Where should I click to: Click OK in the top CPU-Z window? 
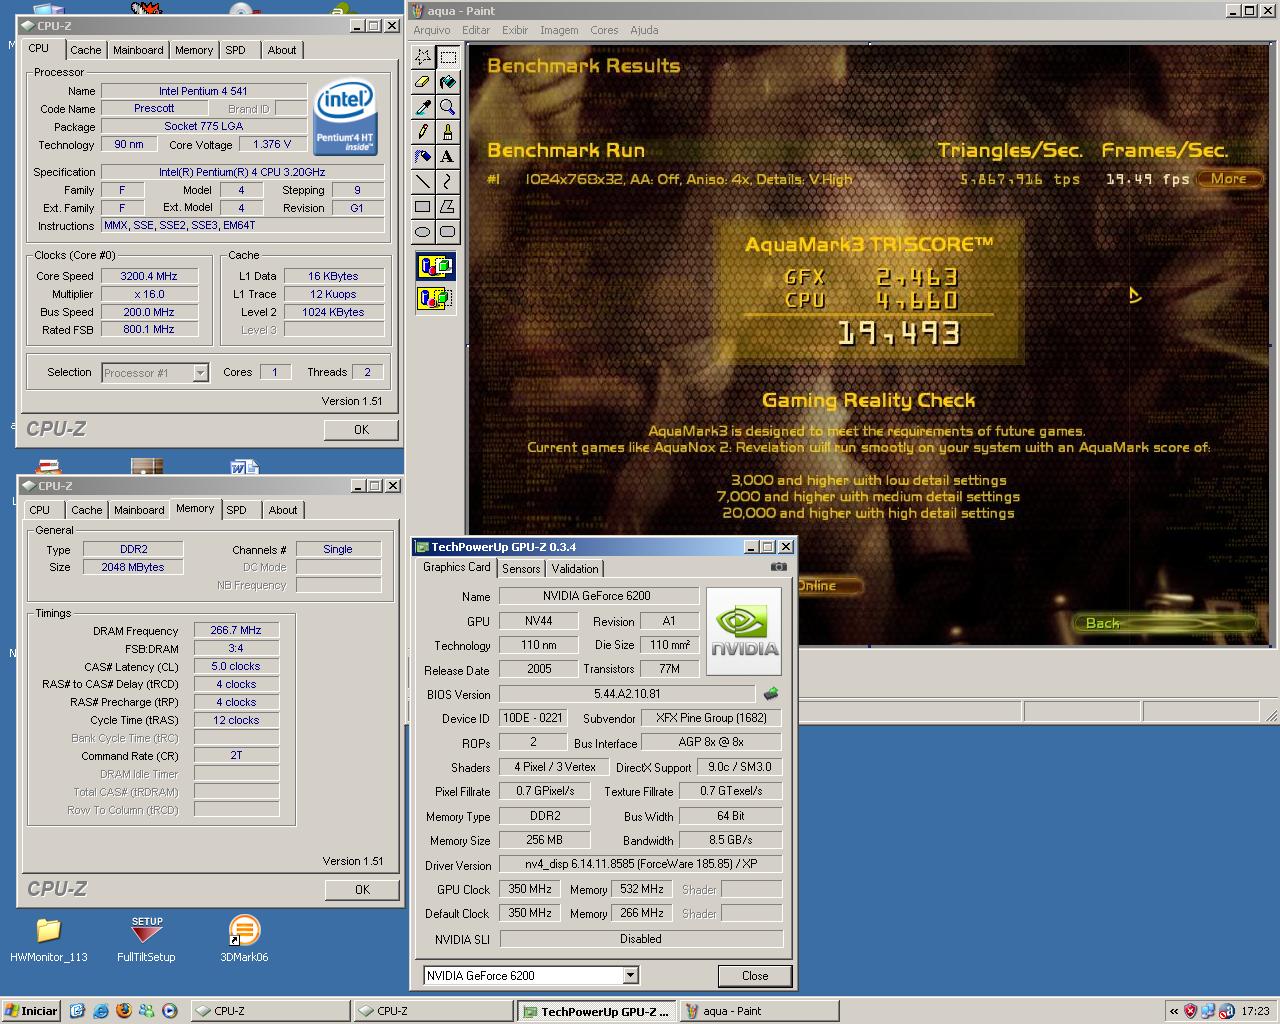click(x=361, y=430)
